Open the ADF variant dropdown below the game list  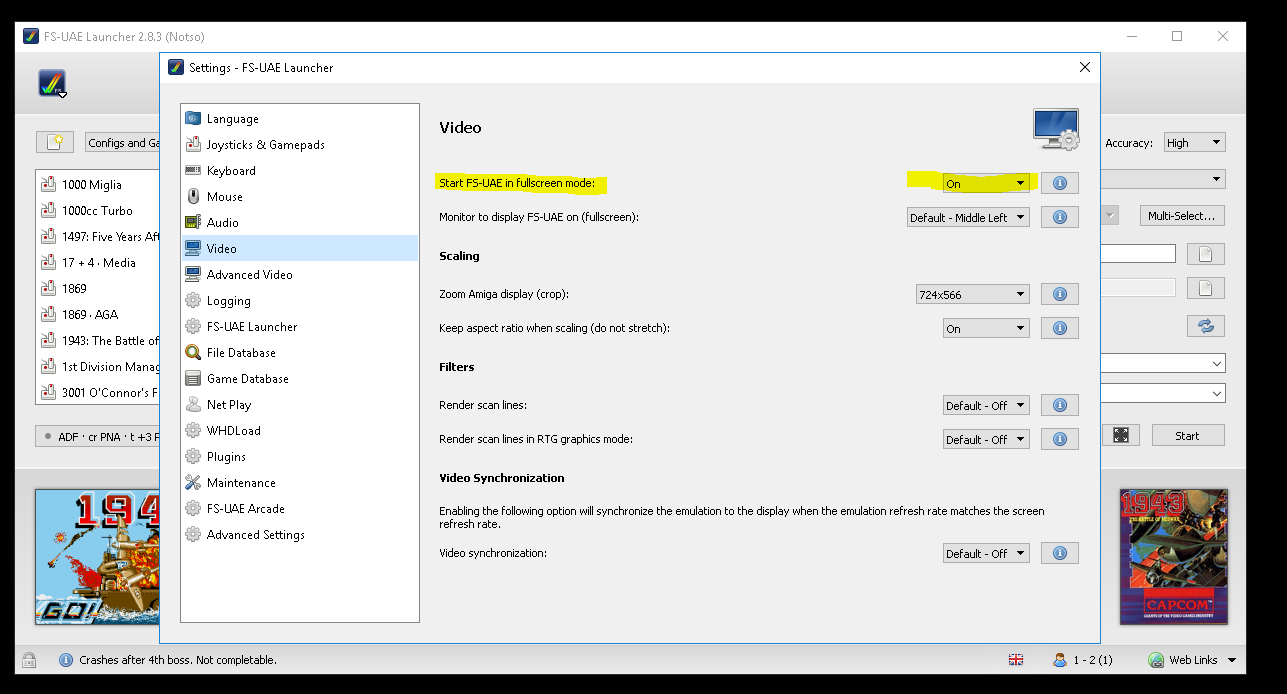coord(98,436)
